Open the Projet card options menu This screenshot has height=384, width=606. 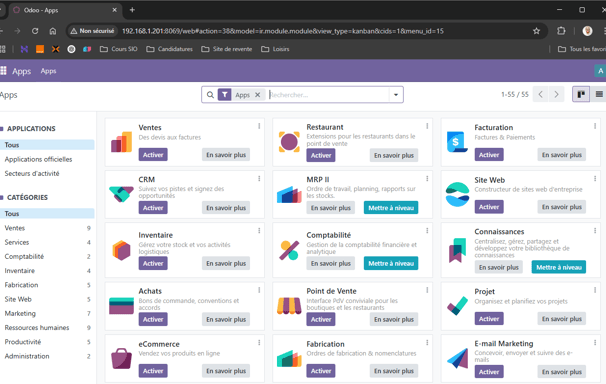tap(595, 290)
